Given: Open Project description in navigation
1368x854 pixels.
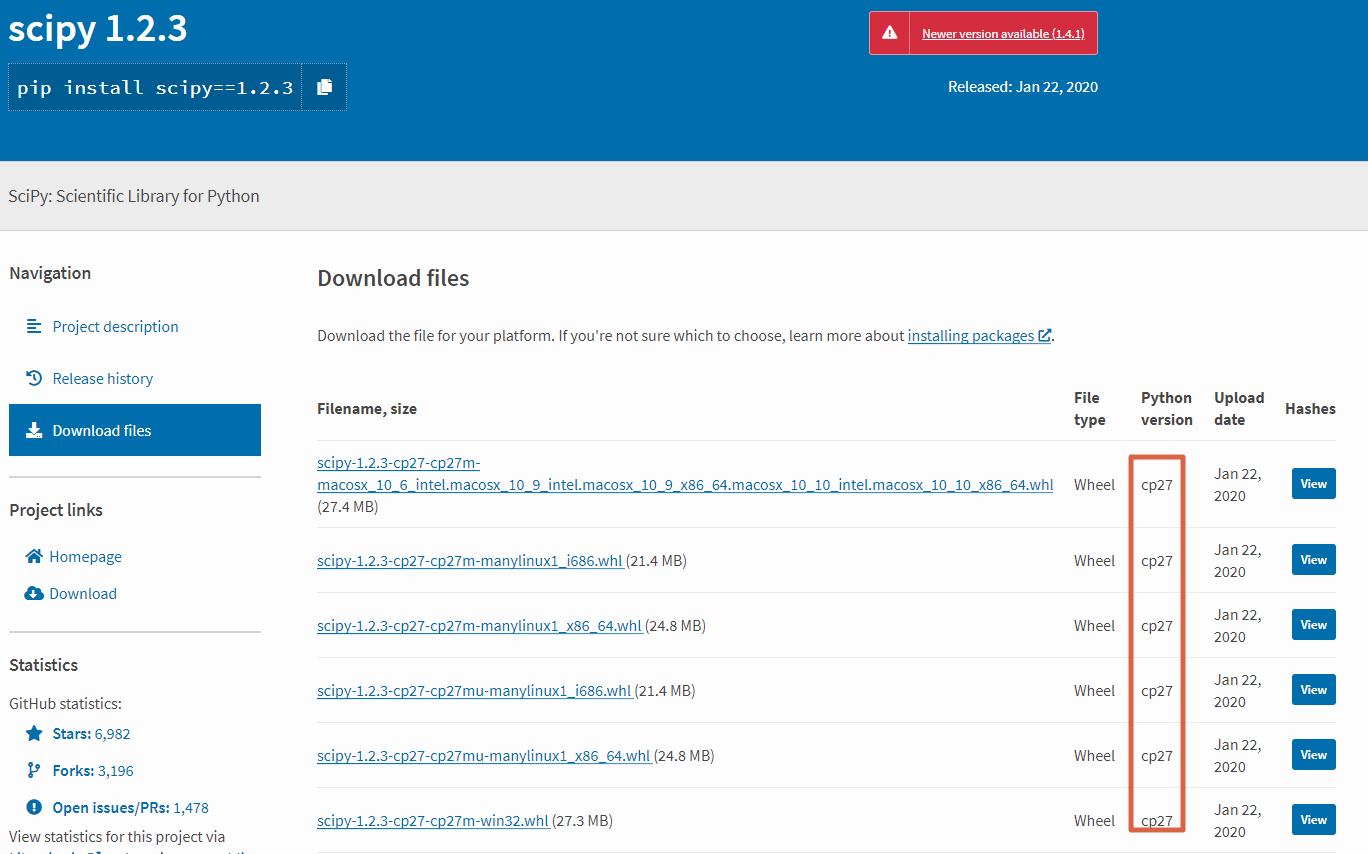Looking at the screenshot, I should (x=116, y=327).
